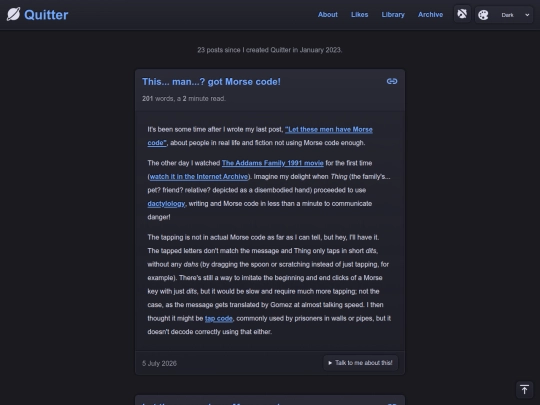Click the '5 July 2026' post date
The image size is (540, 405).
click(x=159, y=363)
